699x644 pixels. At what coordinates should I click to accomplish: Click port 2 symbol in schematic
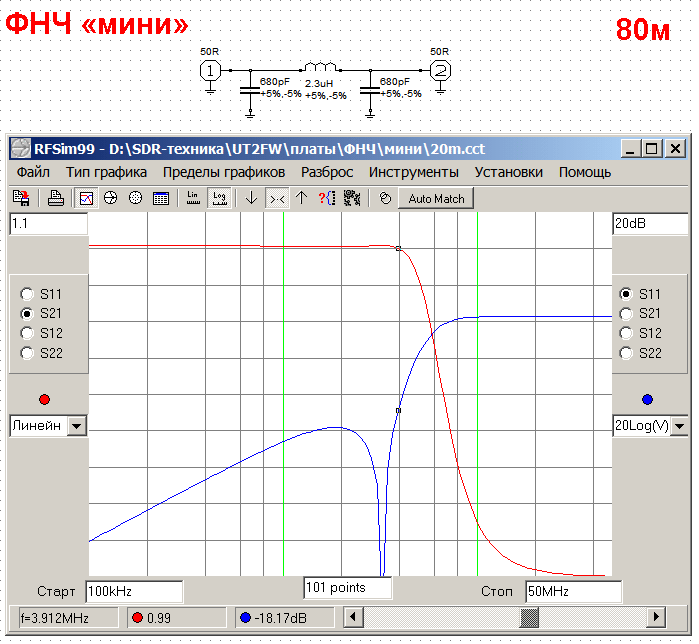click(440, 70)
